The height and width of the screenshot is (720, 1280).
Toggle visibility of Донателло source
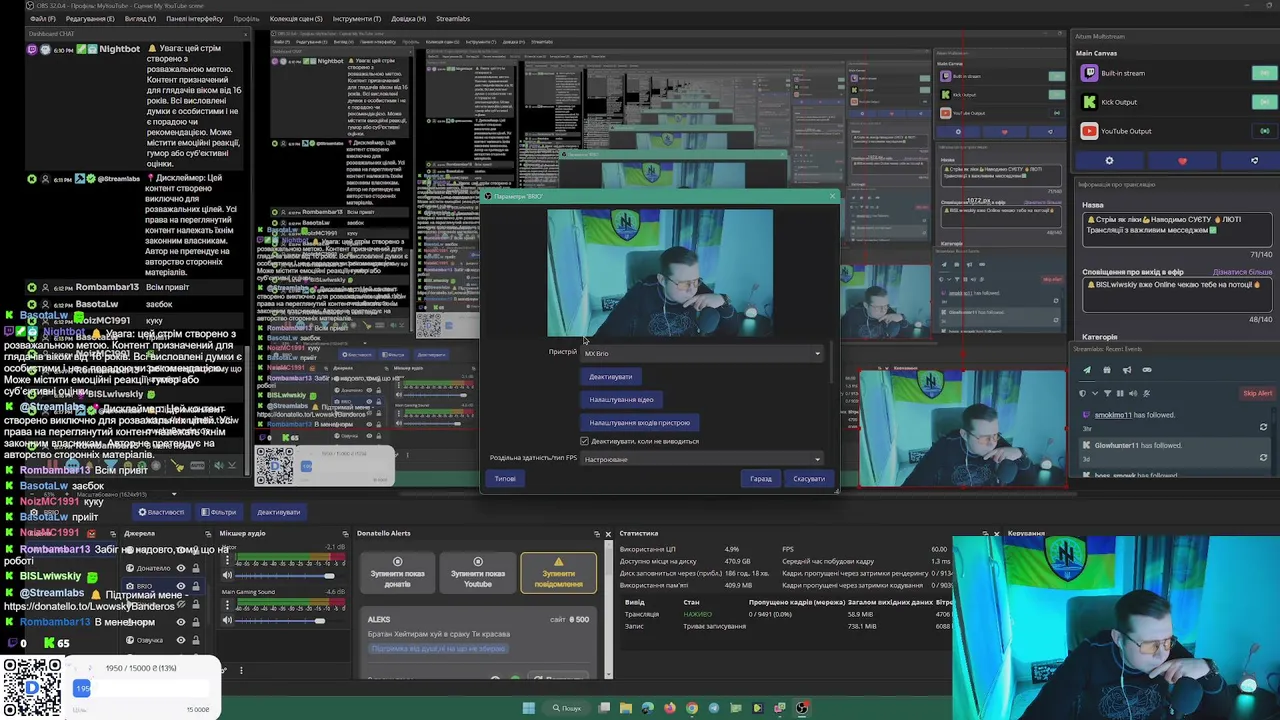pyautogui.click(x=181, y=569)
